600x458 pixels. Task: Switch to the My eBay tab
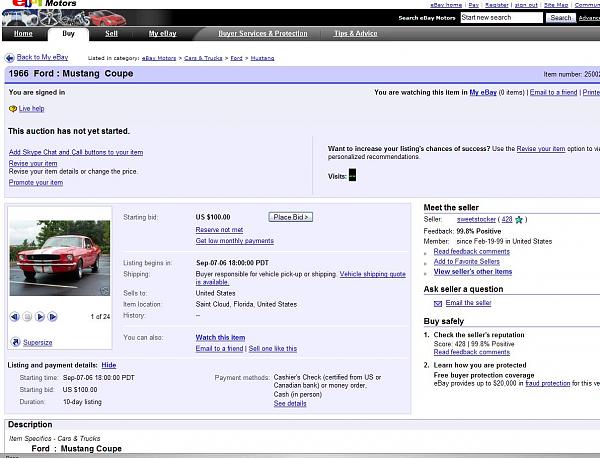click(163, 33)
